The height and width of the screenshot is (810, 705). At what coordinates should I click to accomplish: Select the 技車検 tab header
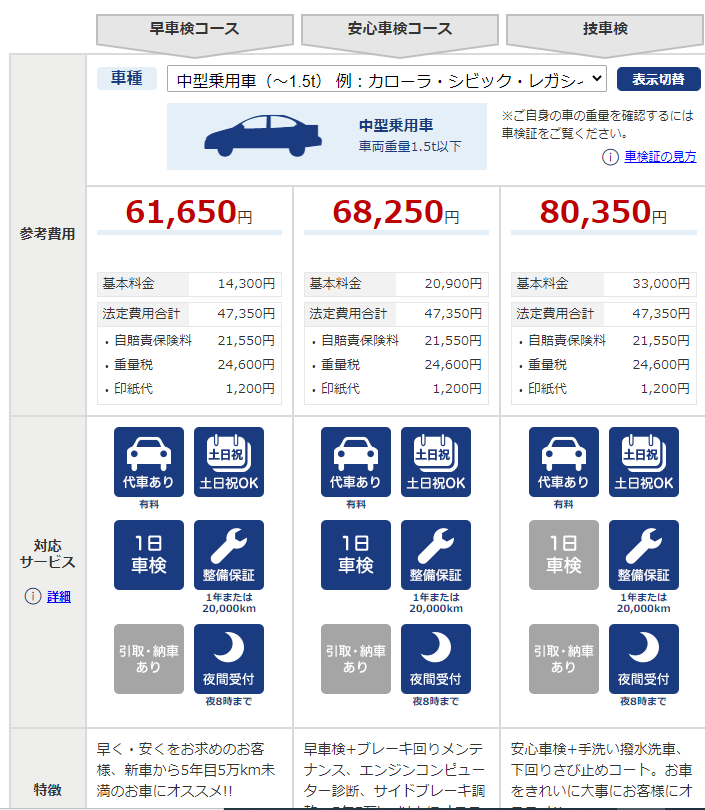pyautogui.click(x=604, y=29)
